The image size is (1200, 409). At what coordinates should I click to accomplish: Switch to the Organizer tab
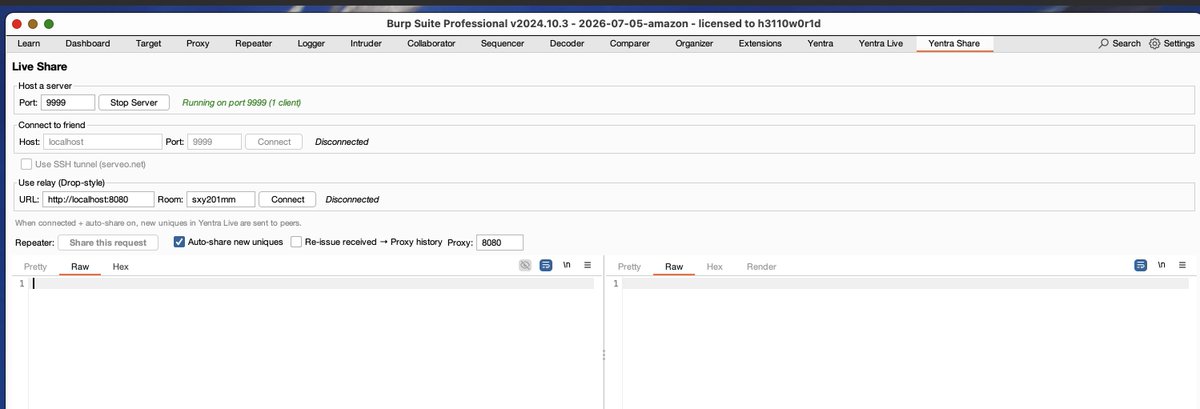tap(694, 43)
